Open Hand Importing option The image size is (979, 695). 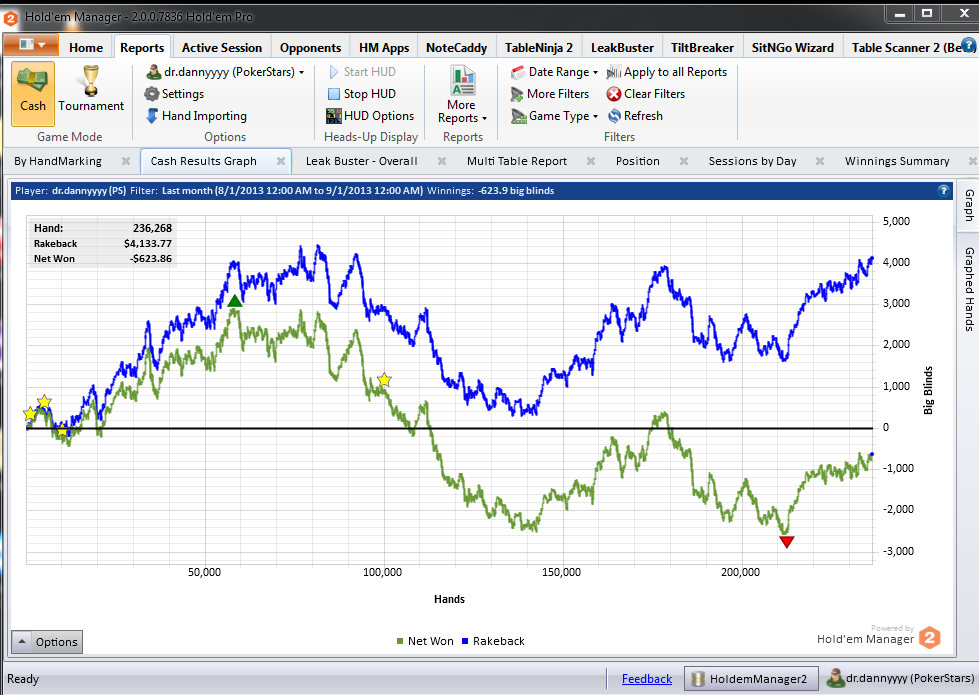click(197, 116)
